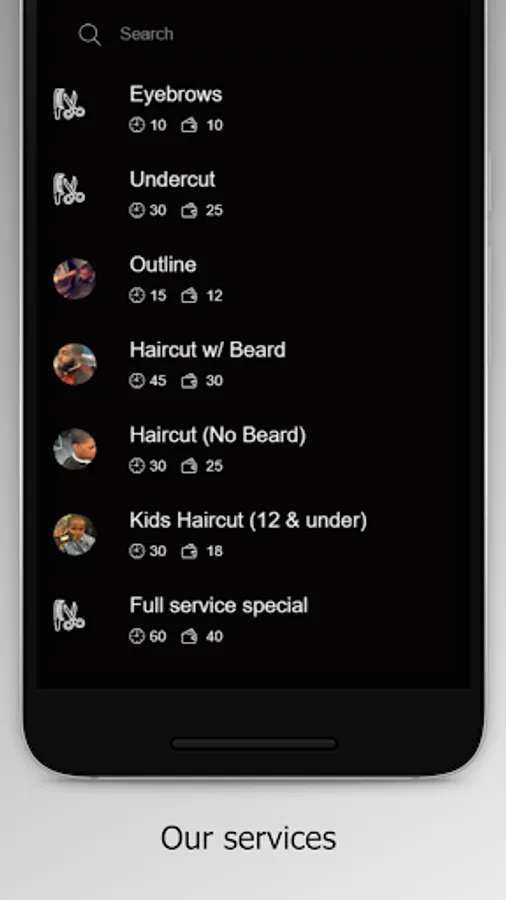Open the Haircut w/ Beard photo
The height and width of the screenshot is (900, 506).
[x=75, y=364]
